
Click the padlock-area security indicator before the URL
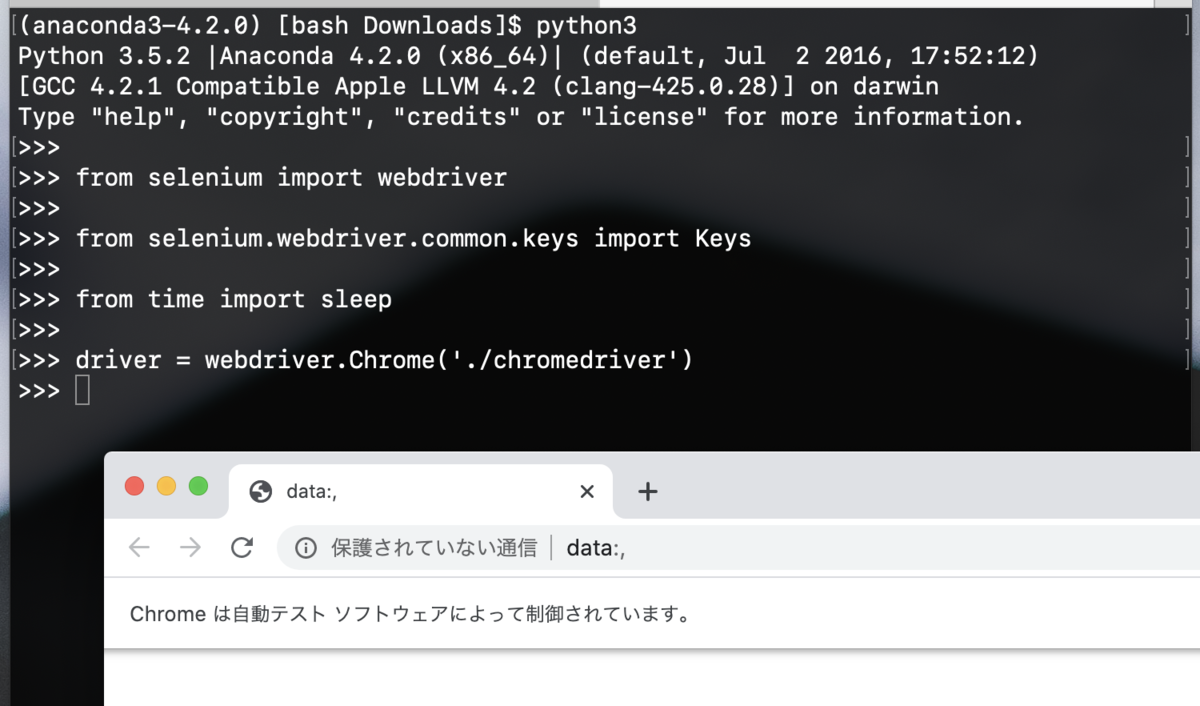coord(305,547)
